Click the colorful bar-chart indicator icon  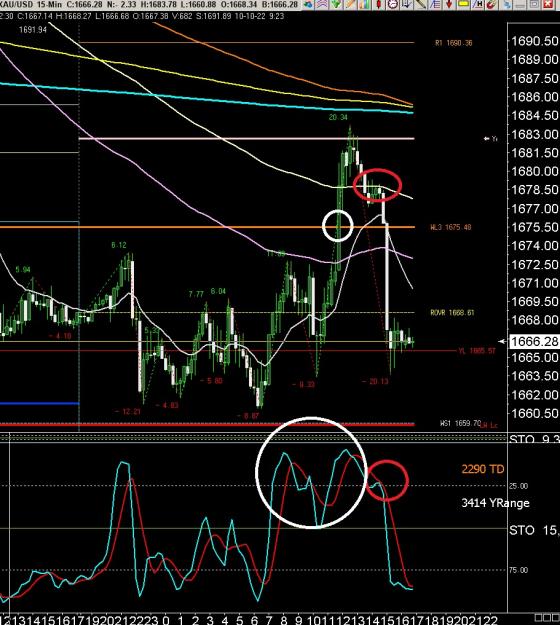[x=365, y=4]
